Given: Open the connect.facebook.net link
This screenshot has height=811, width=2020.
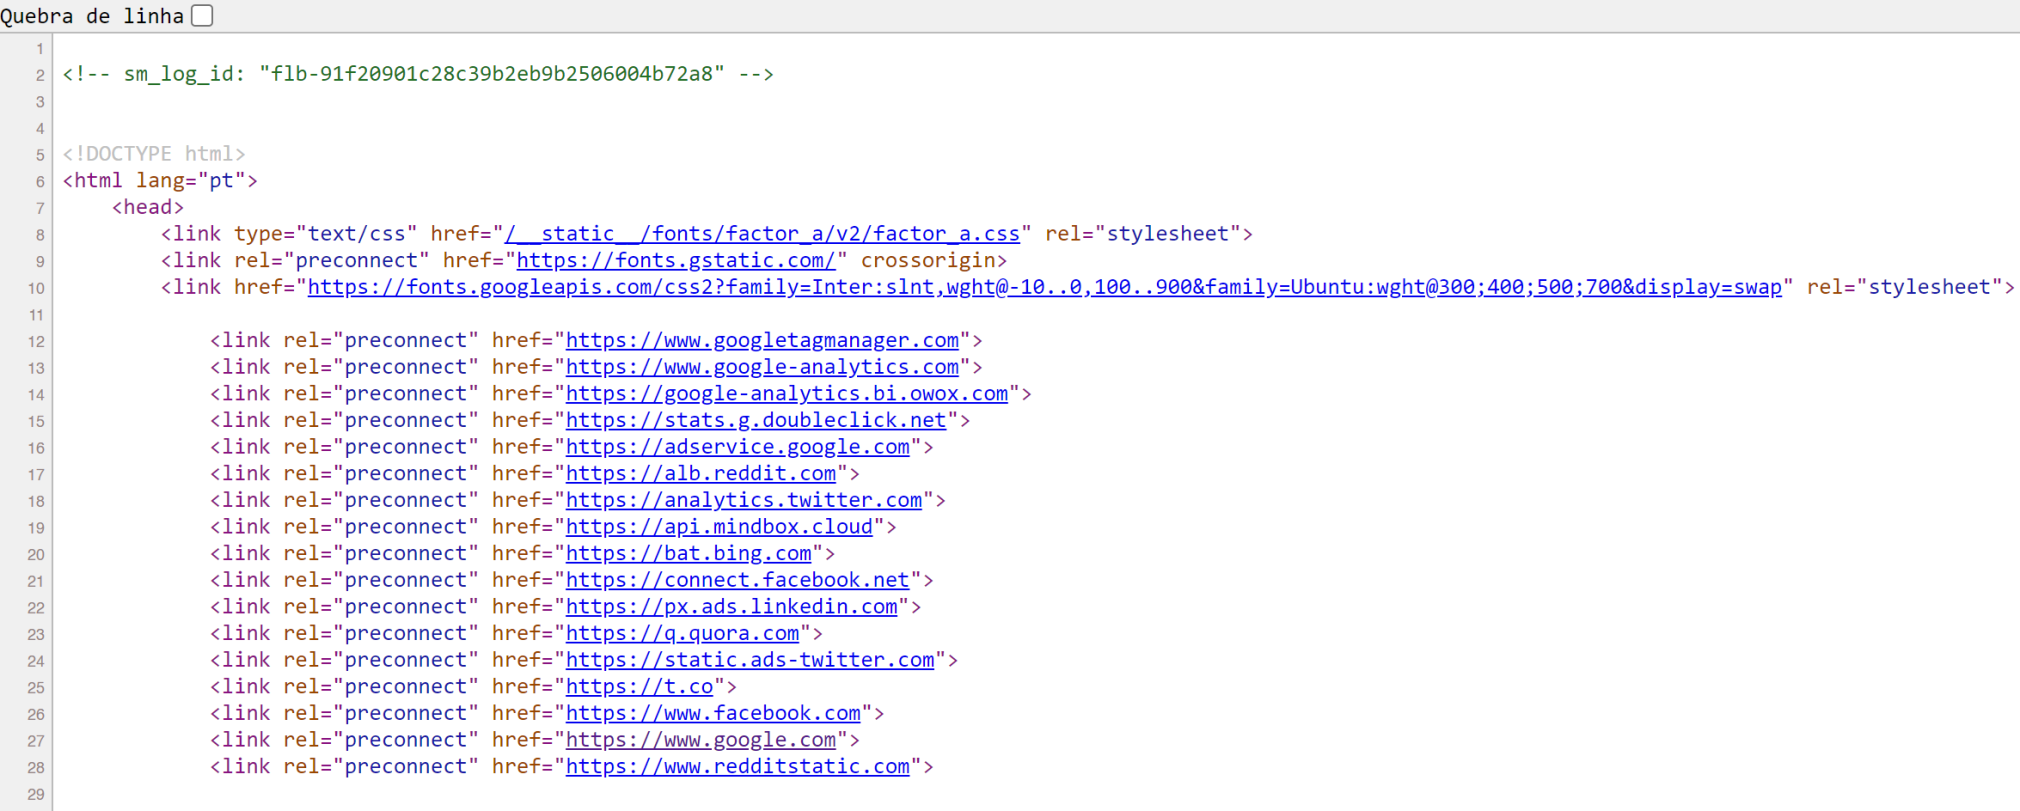Looking at the screenshot, I should (738, 580).
